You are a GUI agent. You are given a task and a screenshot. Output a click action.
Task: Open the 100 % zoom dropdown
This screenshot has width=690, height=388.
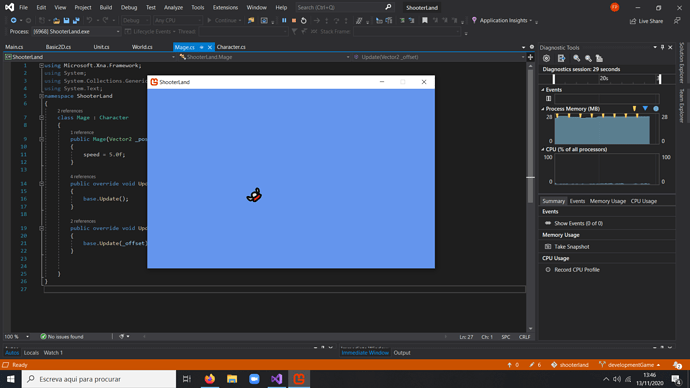[27, 337]
